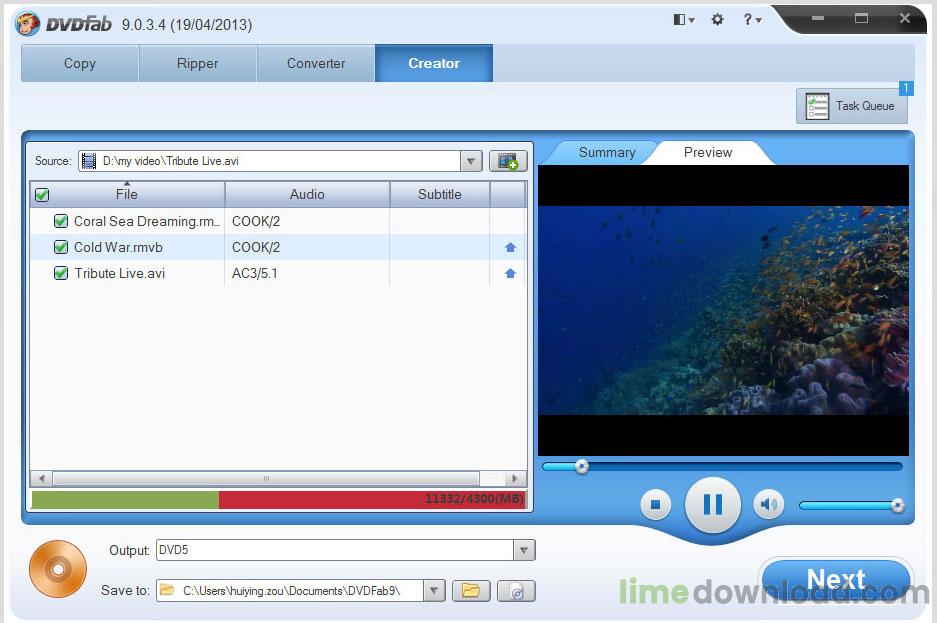Click the DVDFab logo icon
The height and width of the screenshot is (623, 937).
coord(28,24)
